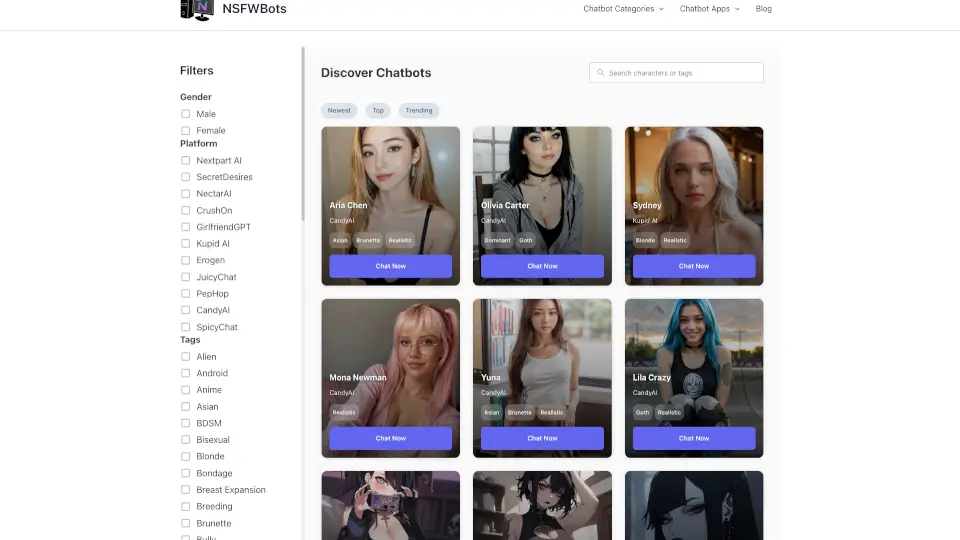Select the CandyAI platform filter checkbox

(x=186, y=310)
